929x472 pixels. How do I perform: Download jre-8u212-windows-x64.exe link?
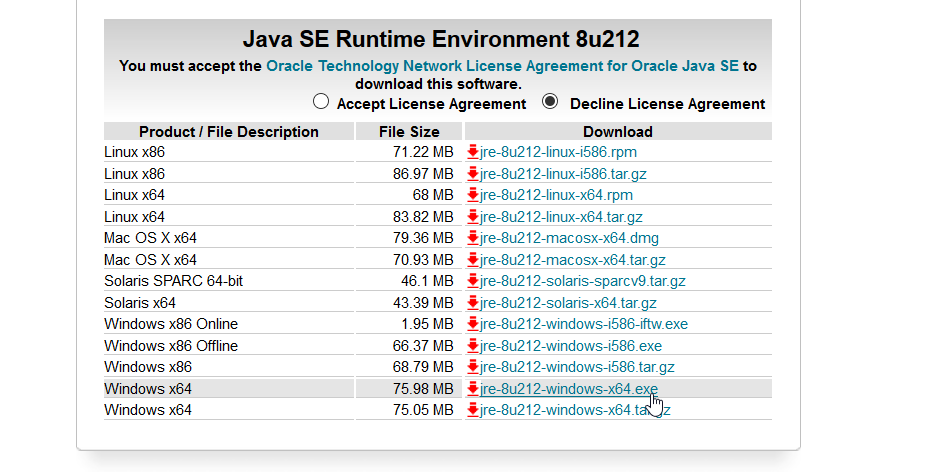tap(569, 388)
